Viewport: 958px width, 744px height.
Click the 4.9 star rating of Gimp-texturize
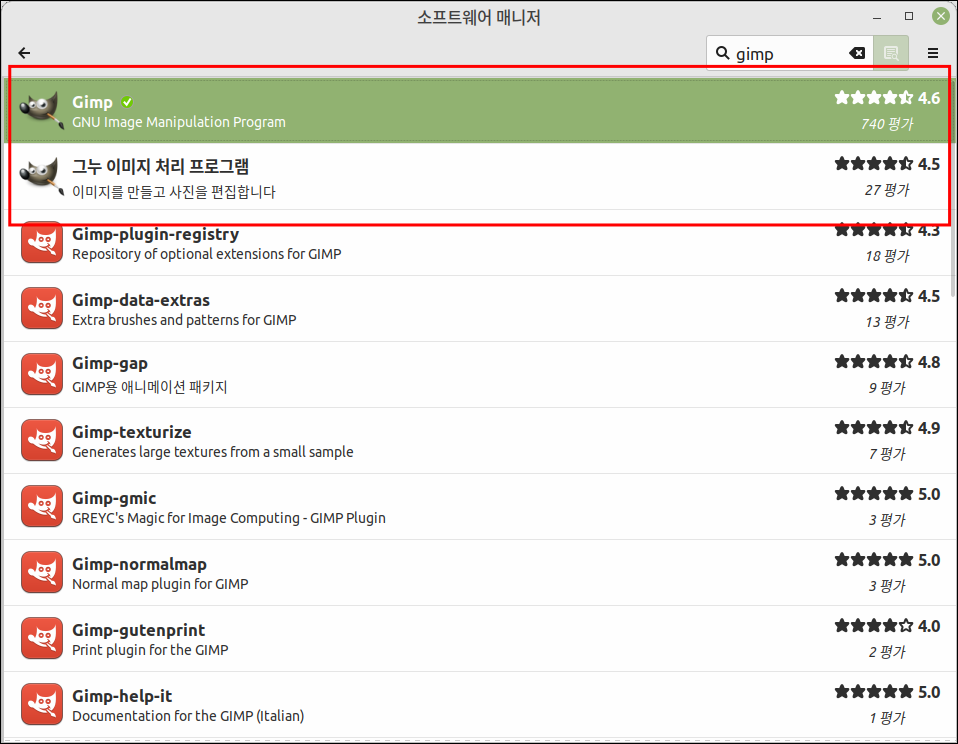coord(887,428)
